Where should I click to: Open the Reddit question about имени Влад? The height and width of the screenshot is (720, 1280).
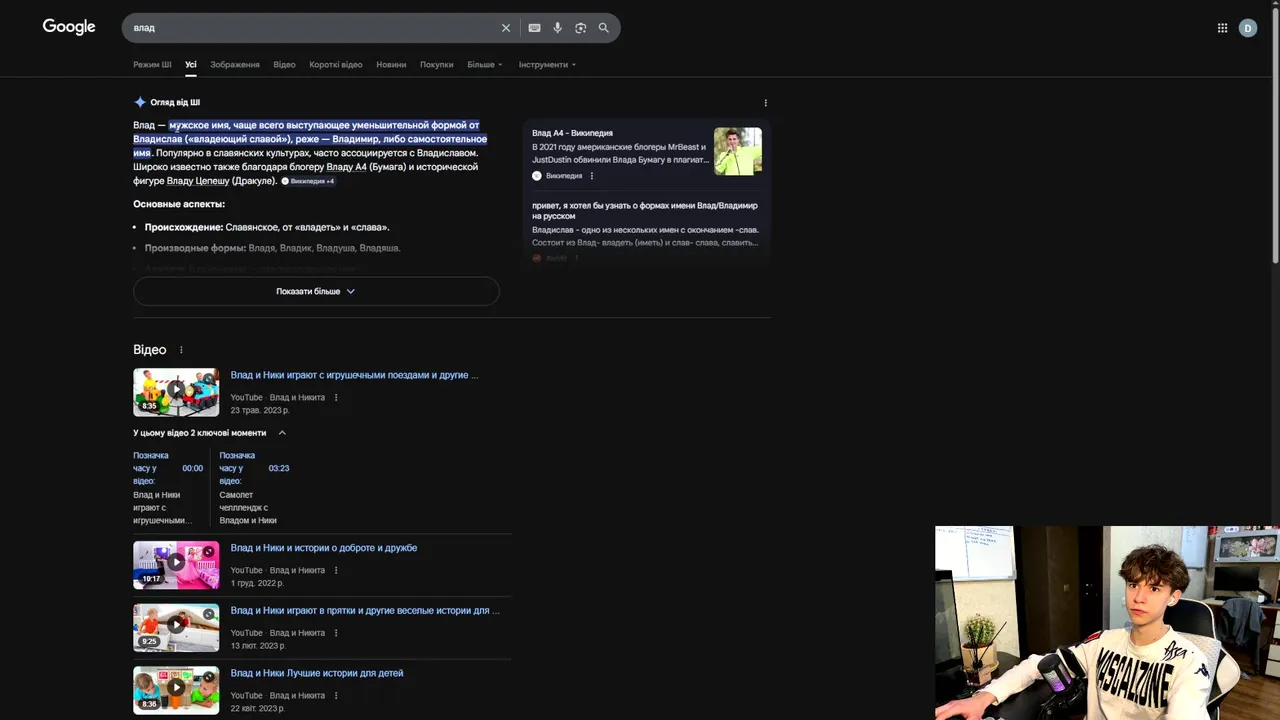(646, 210)
